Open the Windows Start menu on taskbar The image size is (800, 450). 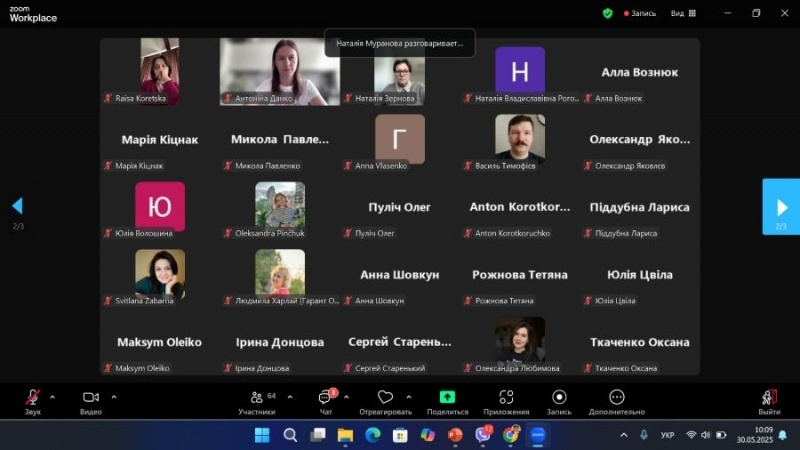point(262,435)
